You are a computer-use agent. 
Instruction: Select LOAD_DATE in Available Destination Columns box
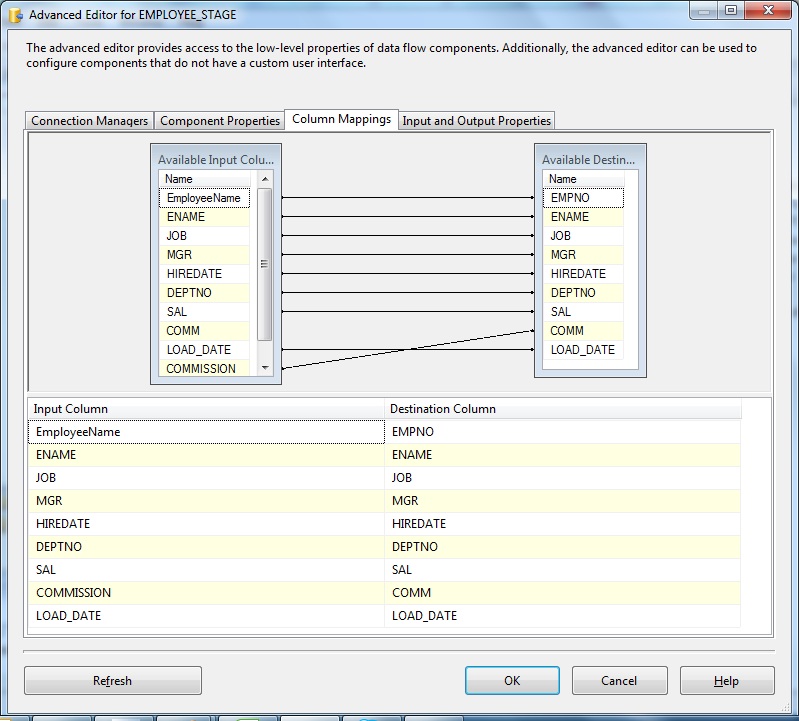point(583,350)
